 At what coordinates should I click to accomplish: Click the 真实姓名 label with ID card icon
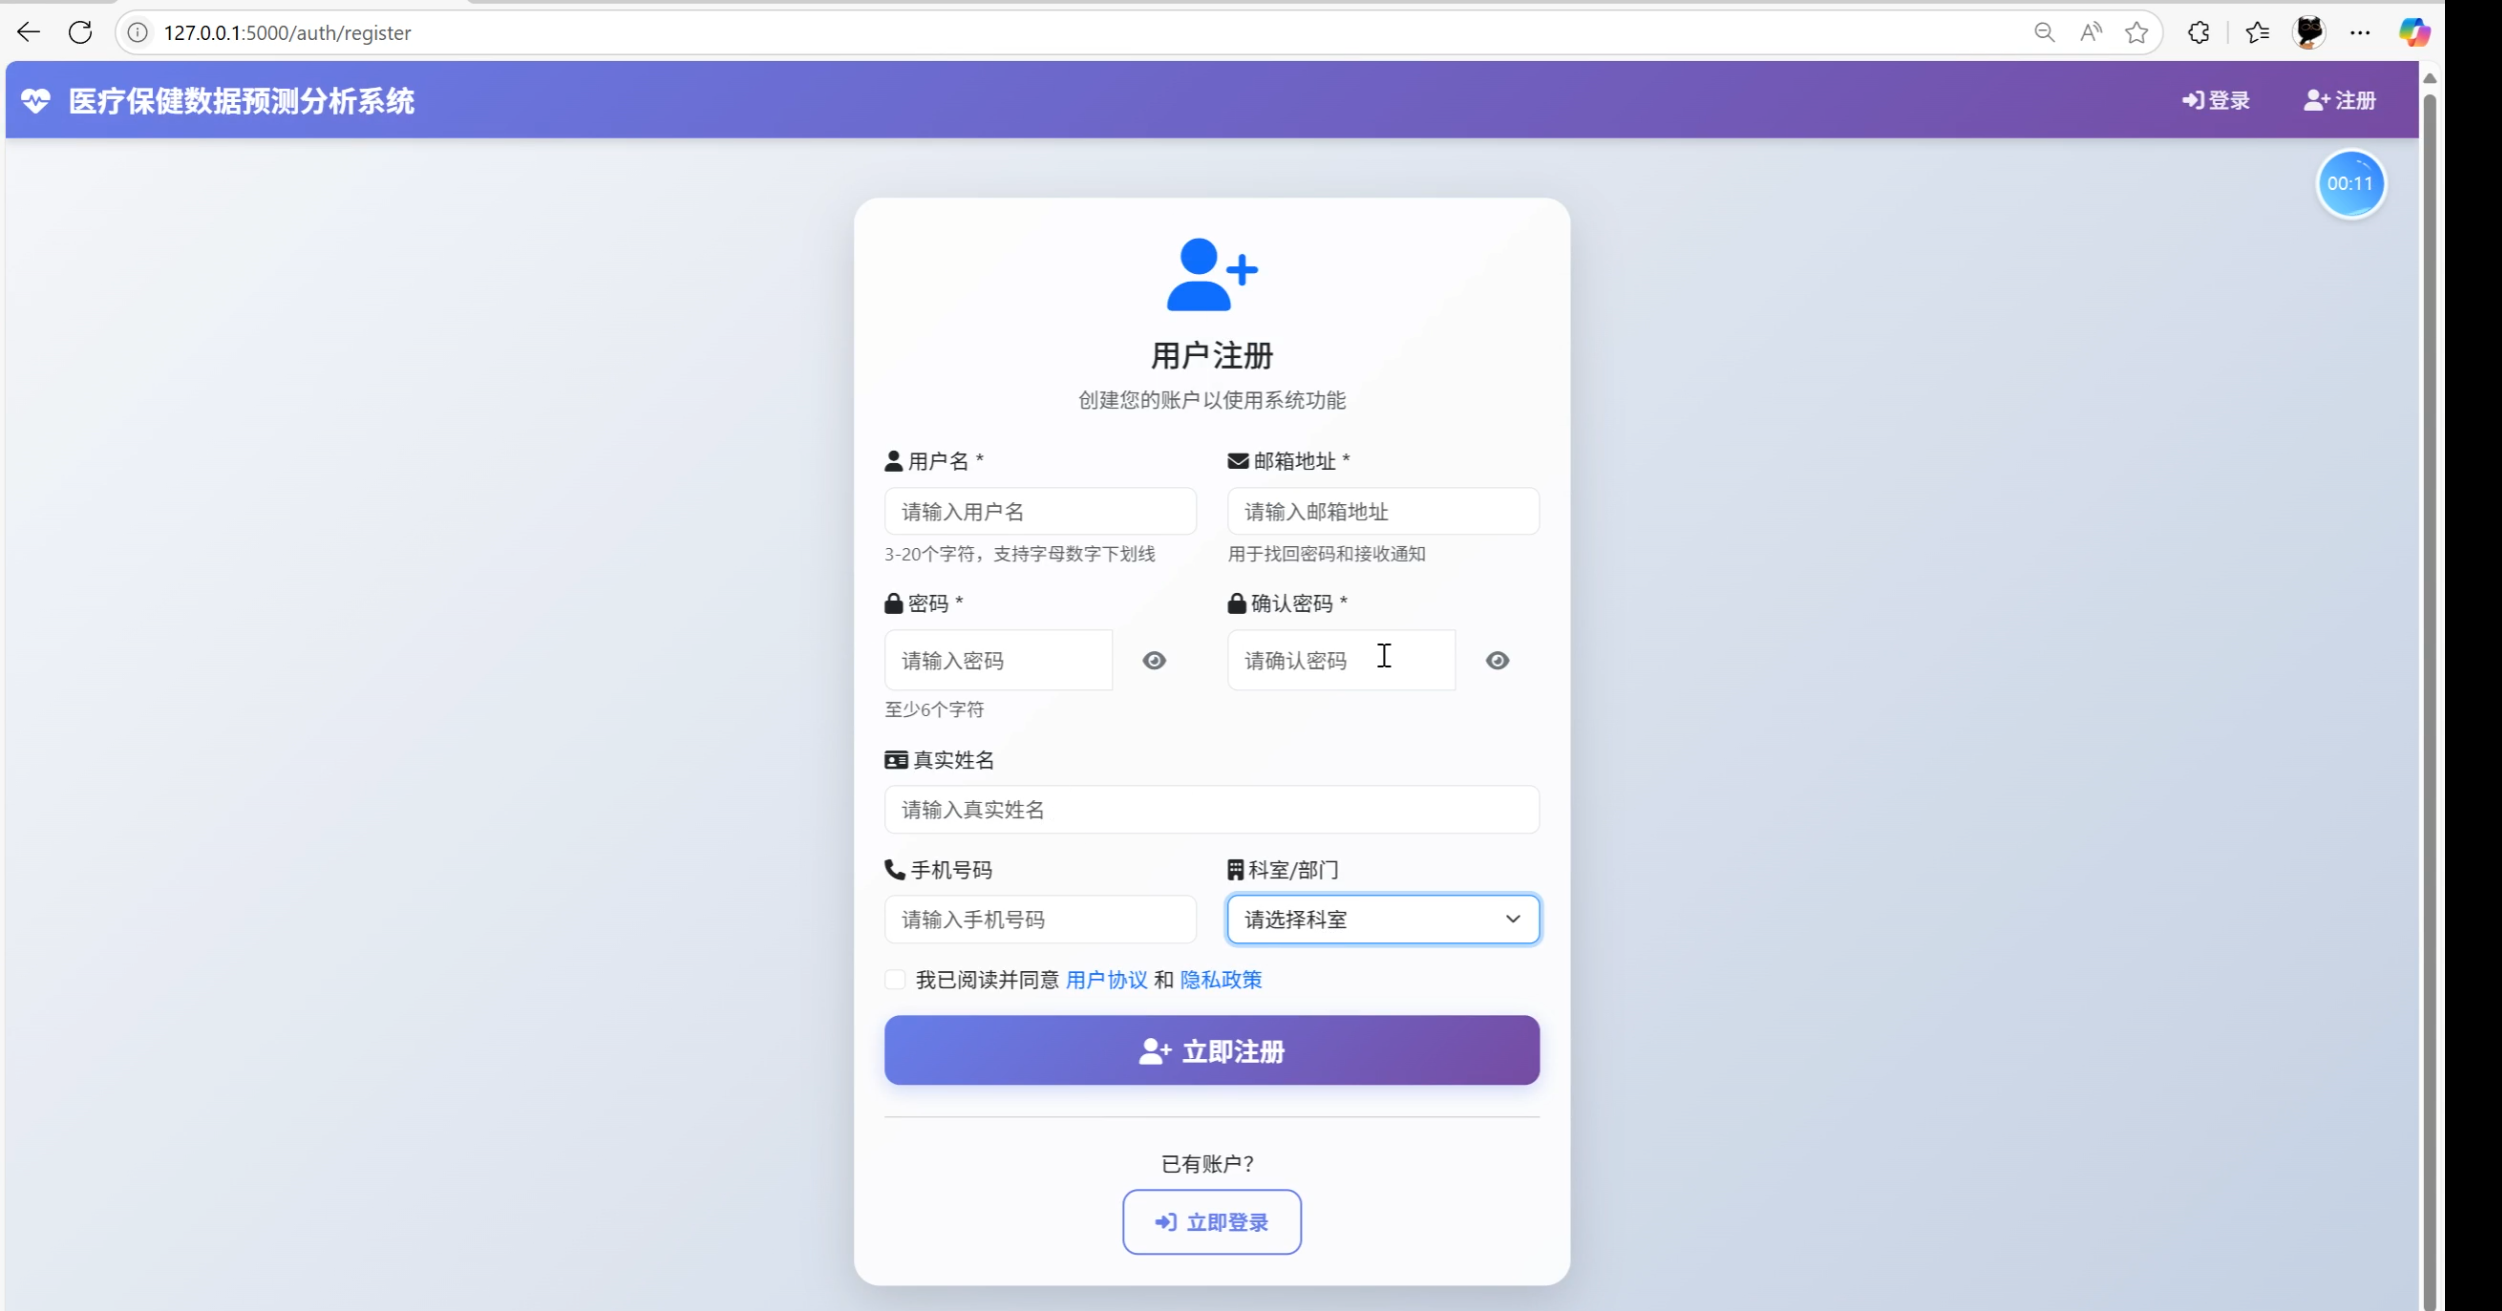(939, 760)
